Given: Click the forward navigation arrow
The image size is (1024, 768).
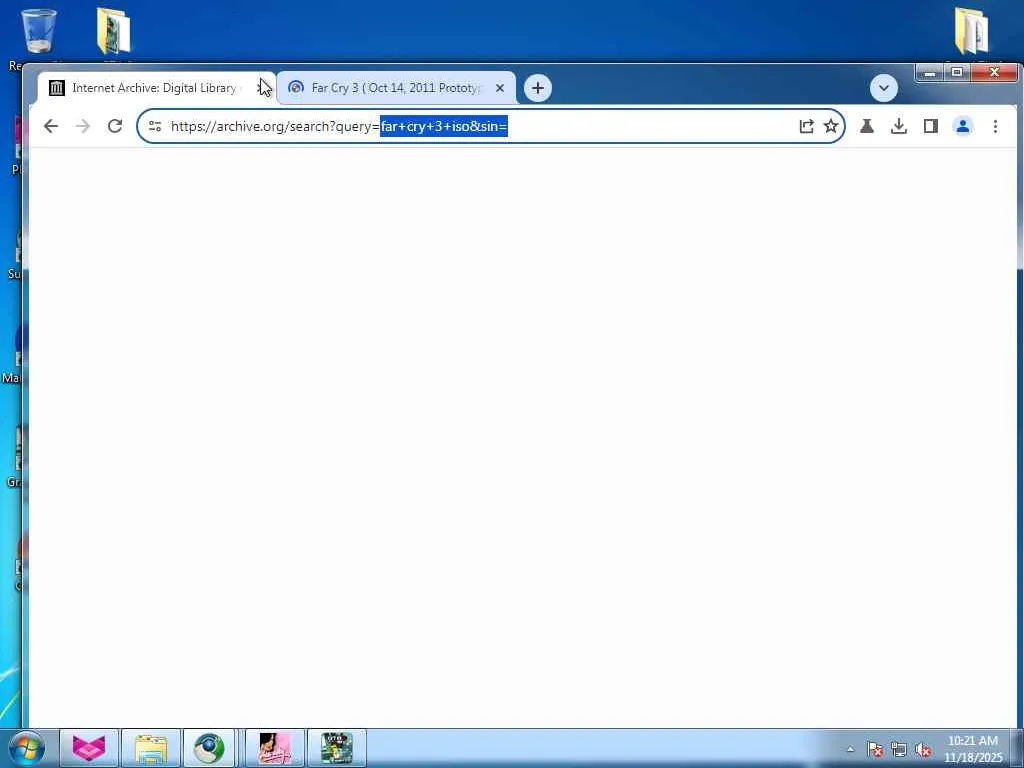Looking at the screenshot, I should click(x=83, y=126).
